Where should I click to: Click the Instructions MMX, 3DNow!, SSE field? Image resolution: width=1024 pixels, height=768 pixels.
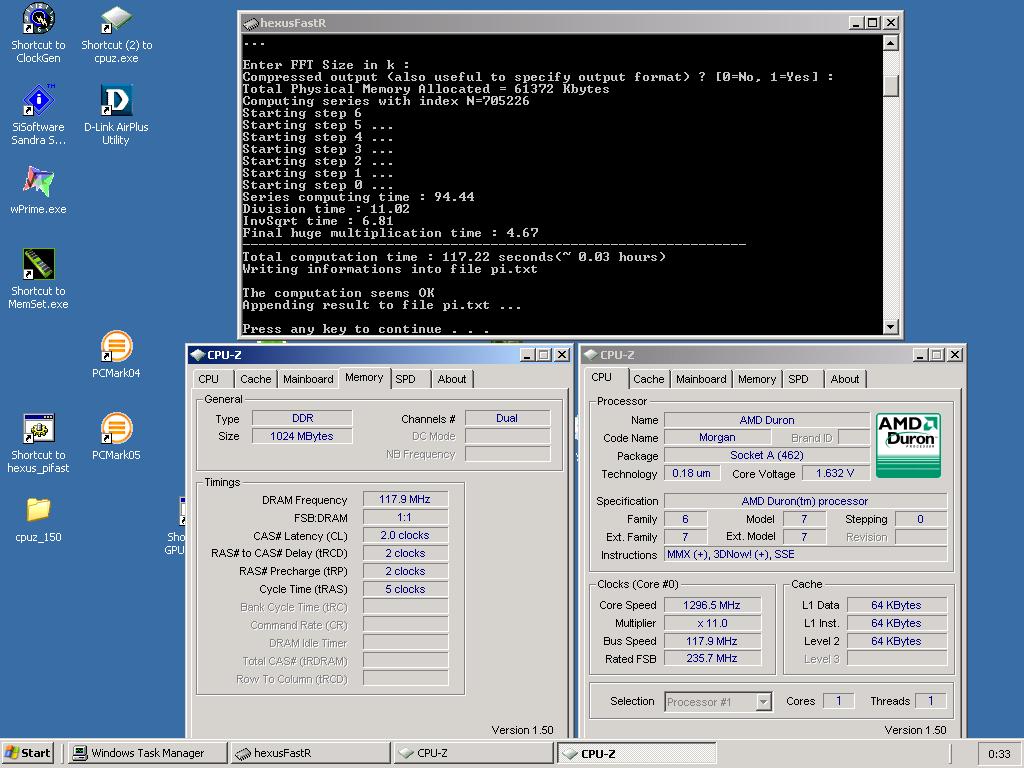[805, 554]
